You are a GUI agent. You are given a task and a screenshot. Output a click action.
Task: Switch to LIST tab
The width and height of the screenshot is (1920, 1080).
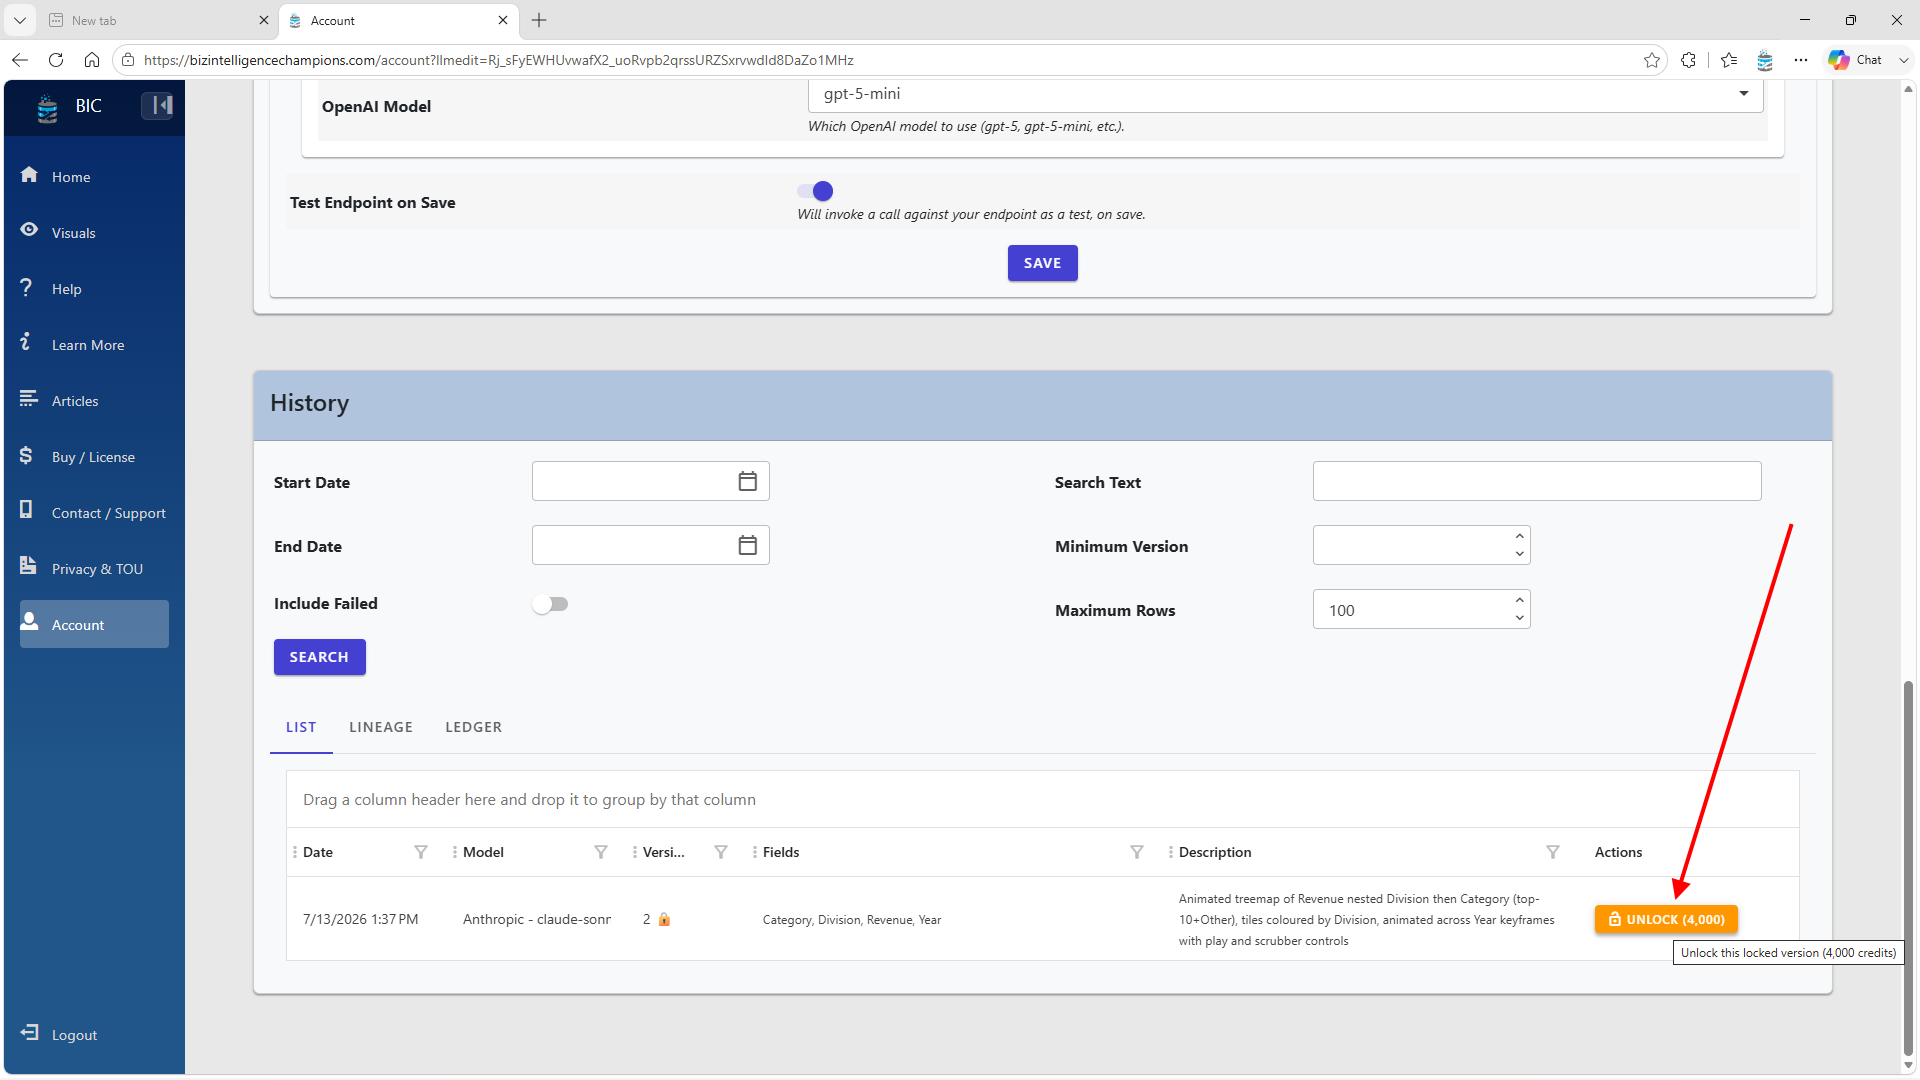[x=301, y=727]
